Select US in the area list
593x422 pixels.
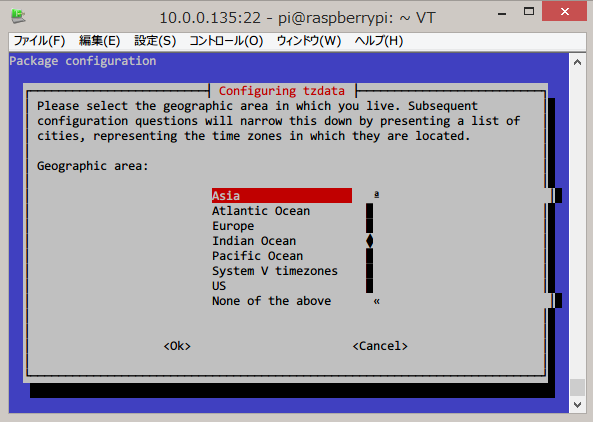[x=219, y=286]
